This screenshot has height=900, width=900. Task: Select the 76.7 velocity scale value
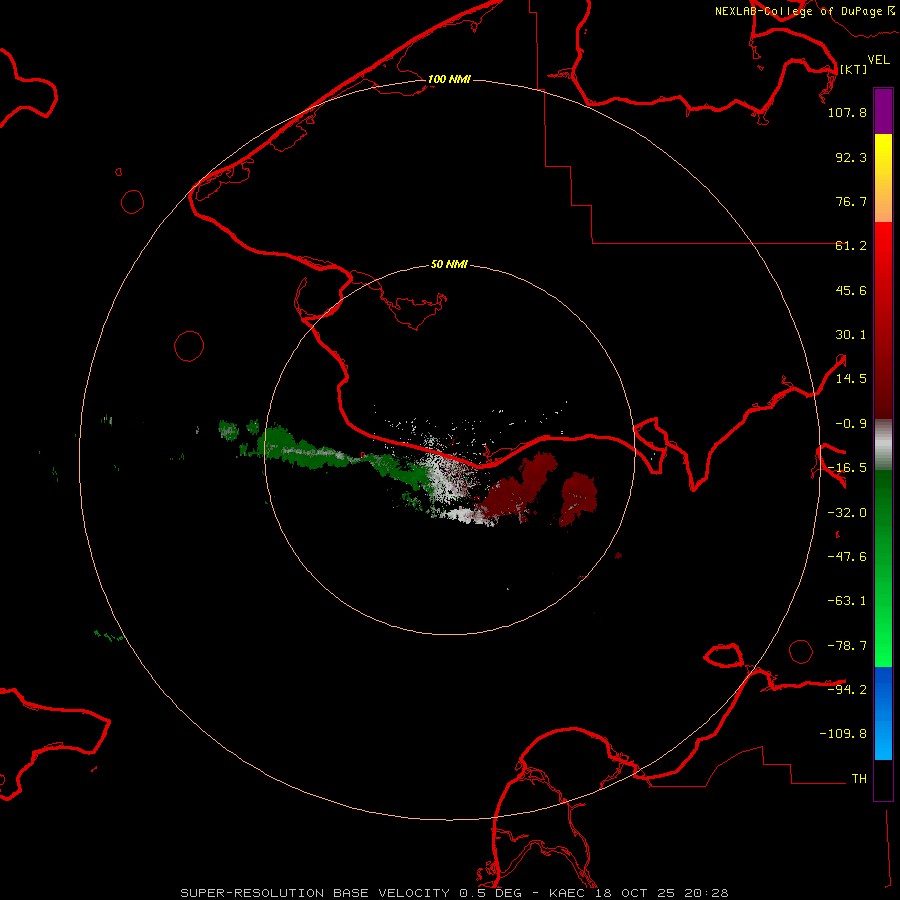pos(851,201)
